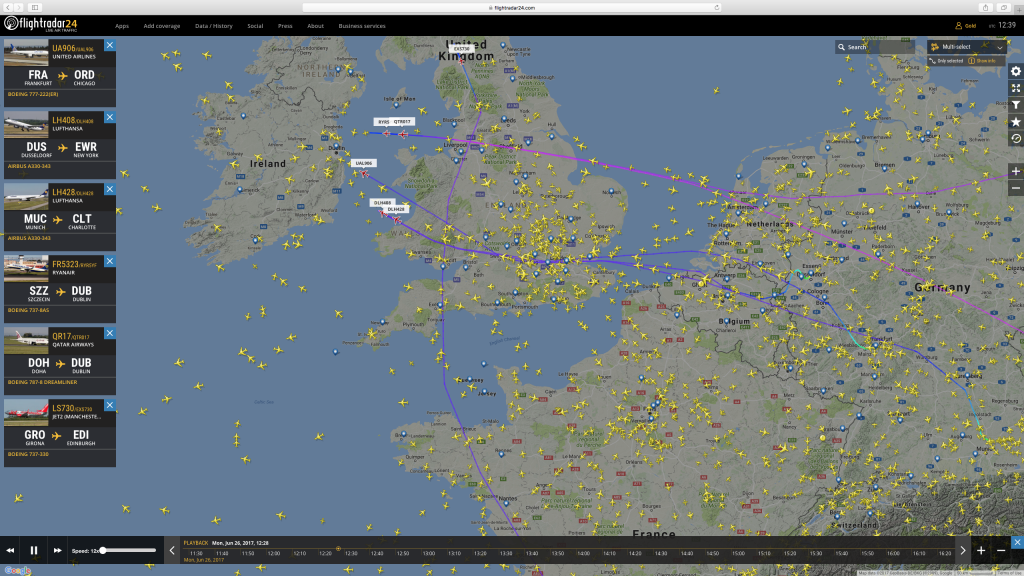
Task: Toggle Safari sidebar button
Action: pyautogui.click(x=35, y=8)
